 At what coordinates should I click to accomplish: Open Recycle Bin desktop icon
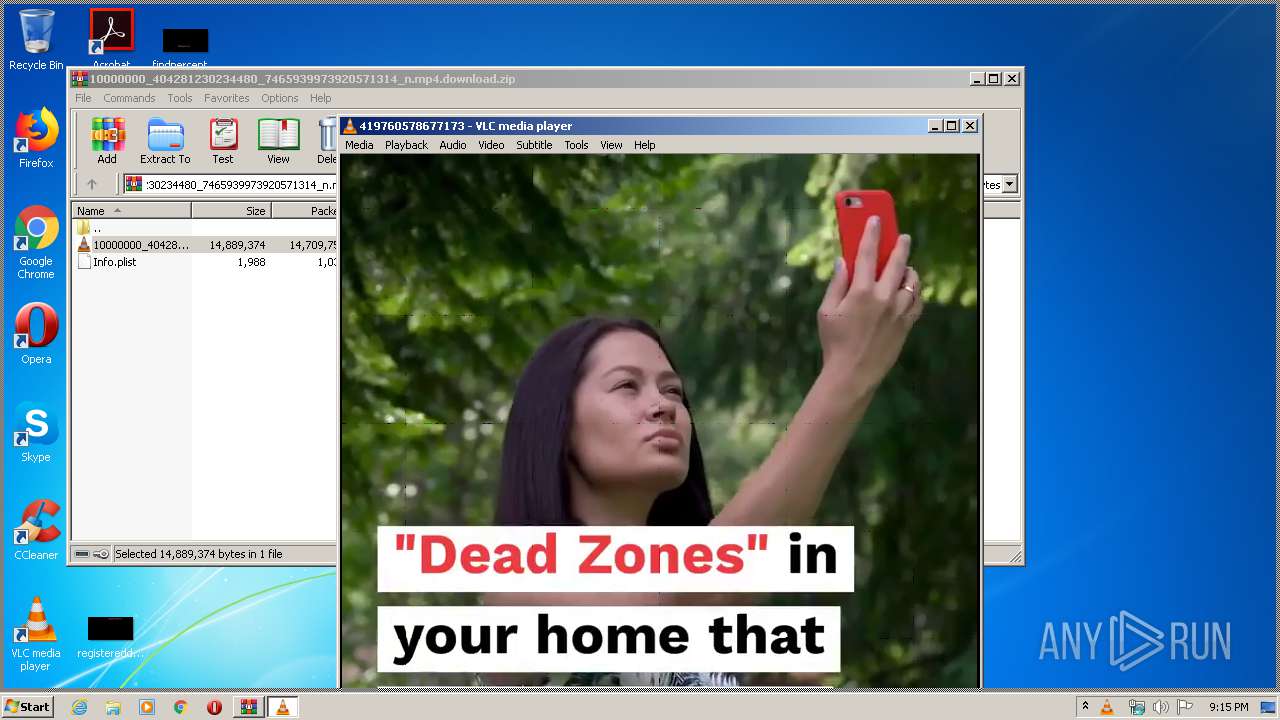(36, 40)
